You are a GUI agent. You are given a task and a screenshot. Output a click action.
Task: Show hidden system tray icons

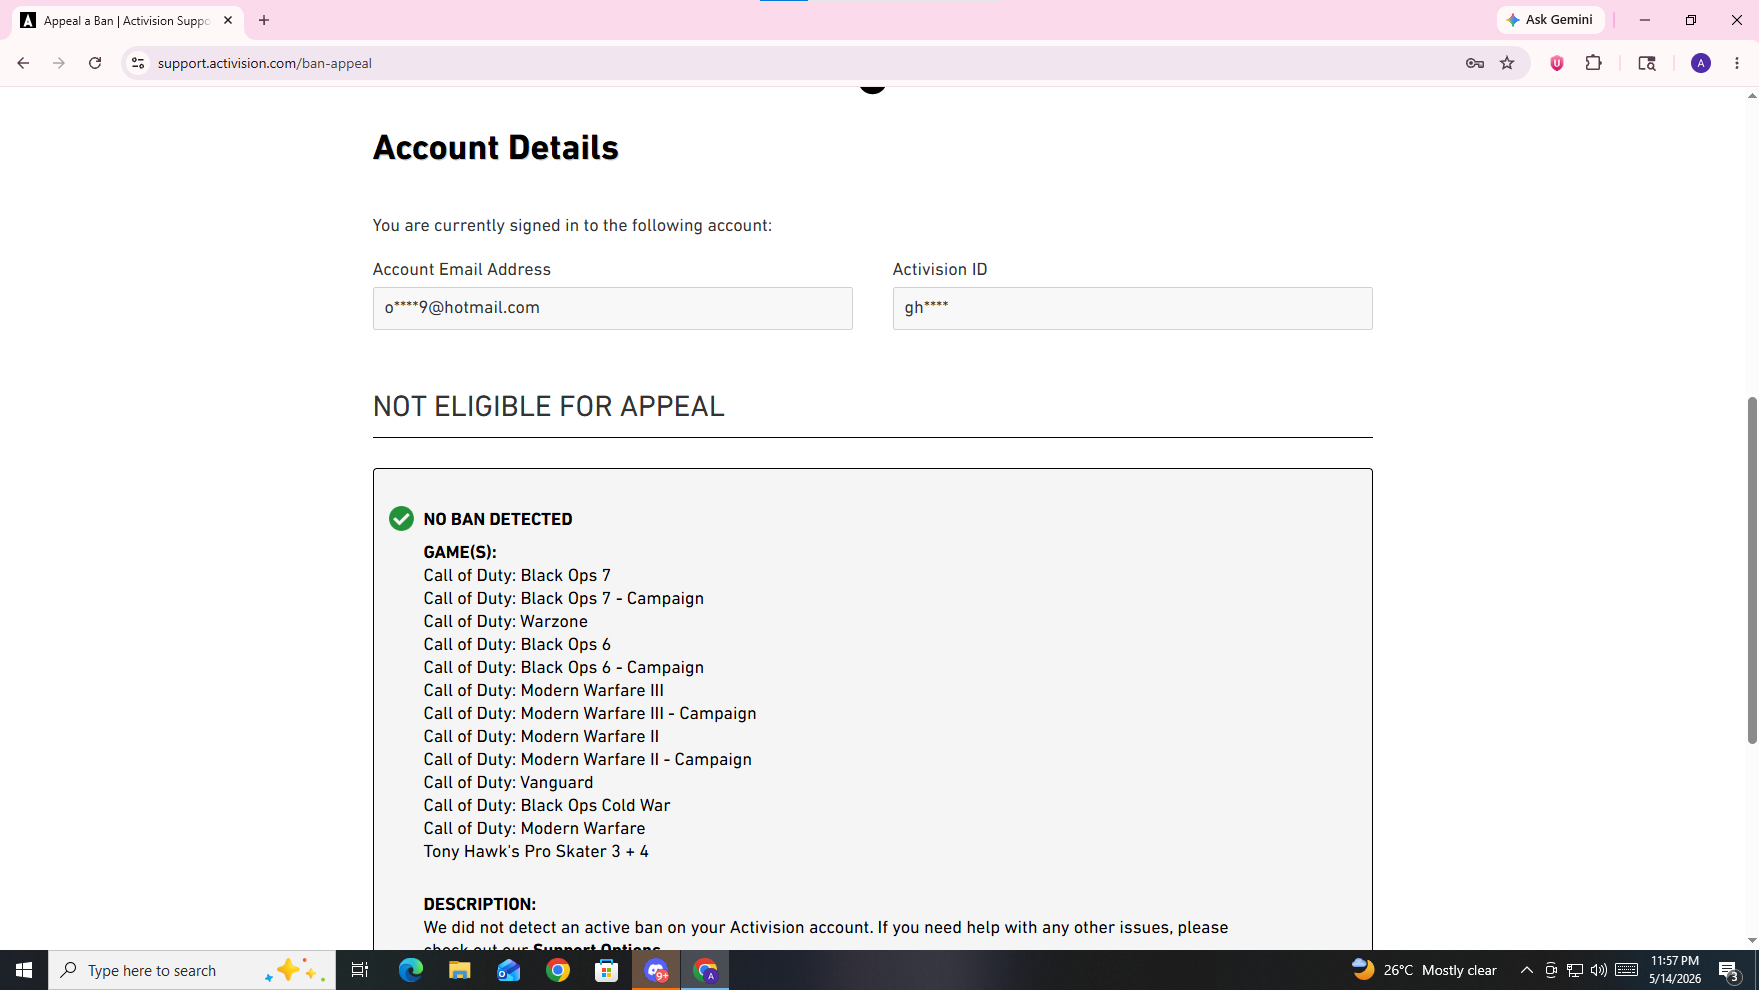(1526, 970)
